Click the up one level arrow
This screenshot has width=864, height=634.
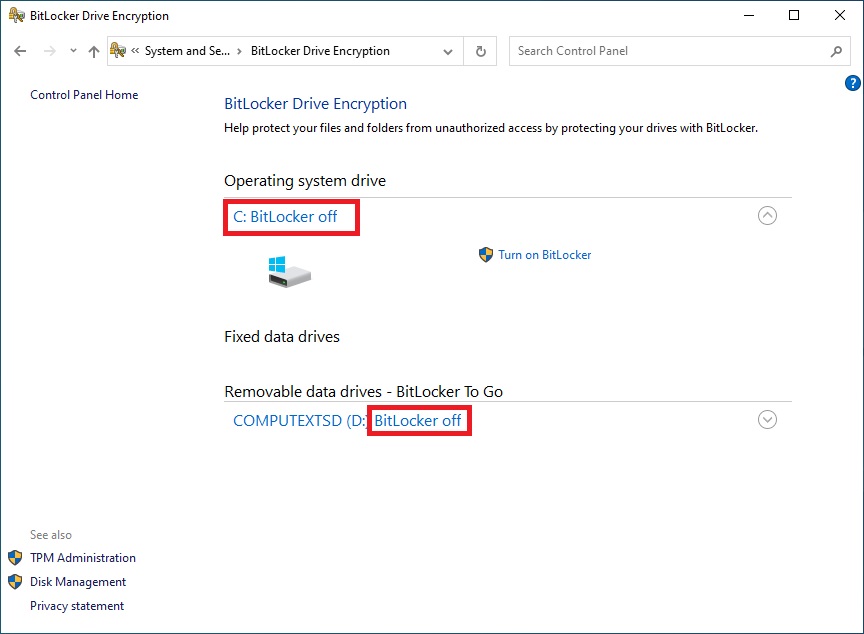coord(93,50)
